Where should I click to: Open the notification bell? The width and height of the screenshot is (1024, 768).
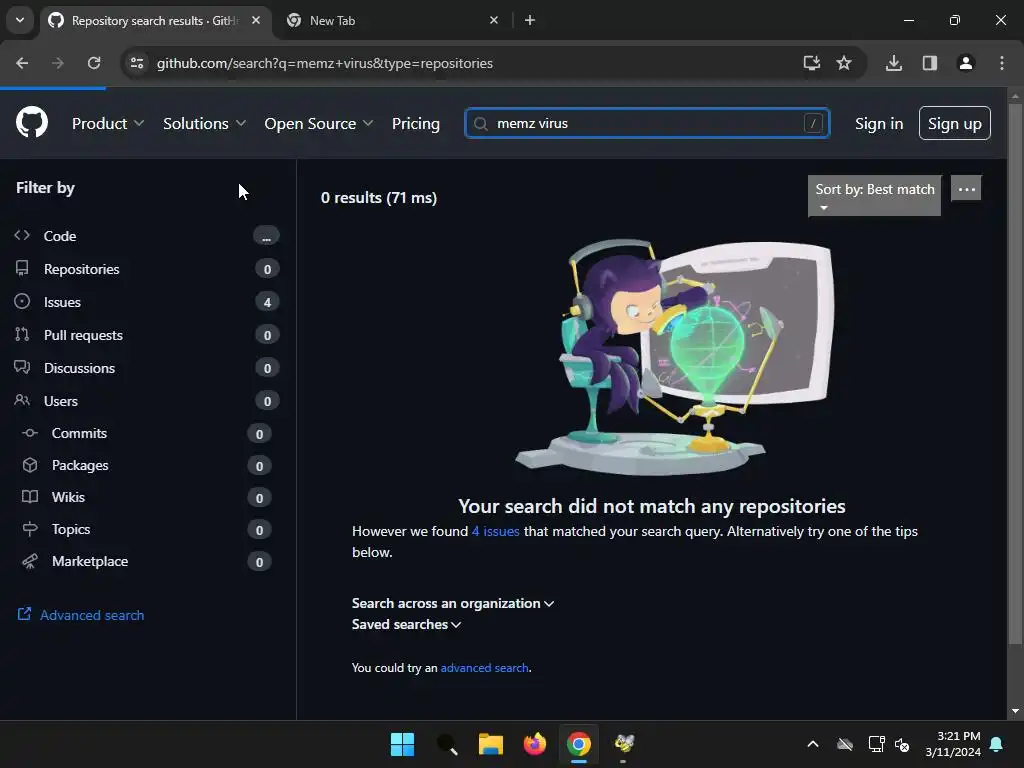coord(997,744)
